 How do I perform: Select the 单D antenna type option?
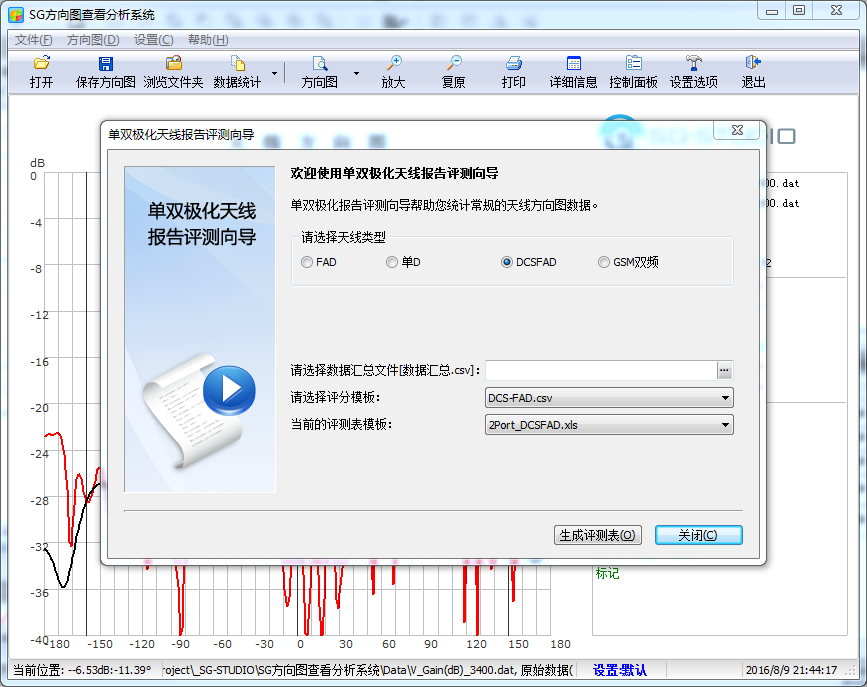tap(392, 262)
